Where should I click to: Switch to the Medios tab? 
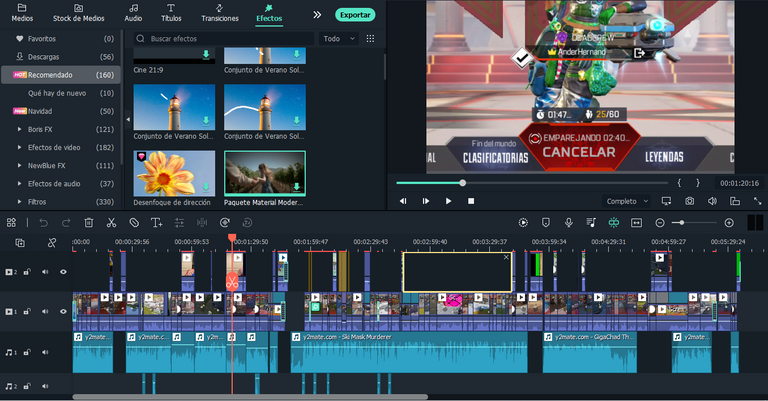[23, 13]
